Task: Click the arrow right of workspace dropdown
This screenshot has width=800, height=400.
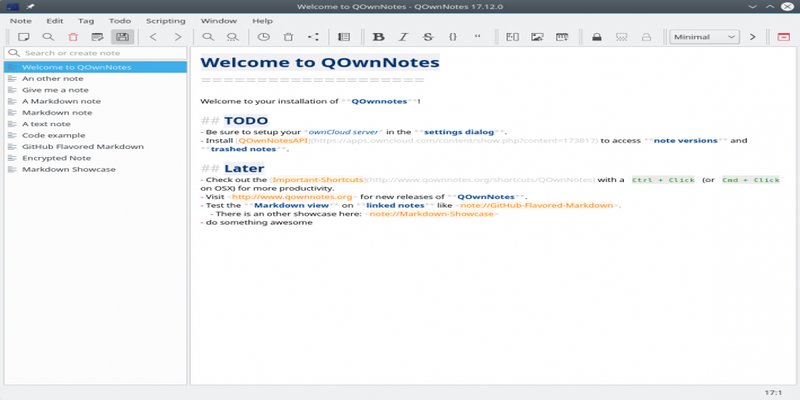Action: tap(752, 37)
